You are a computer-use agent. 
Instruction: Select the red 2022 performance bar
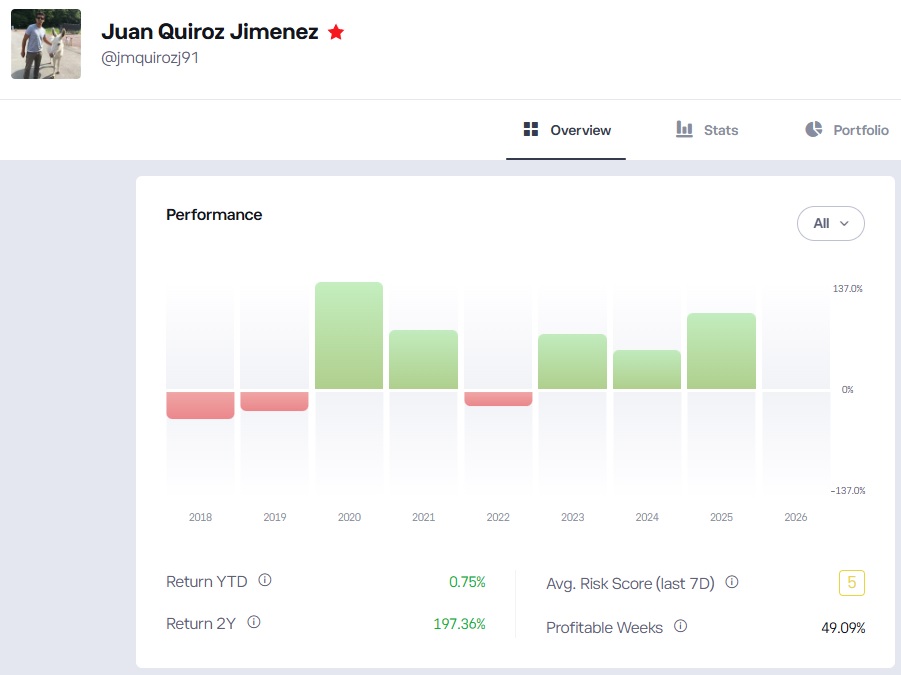point(498,398)
